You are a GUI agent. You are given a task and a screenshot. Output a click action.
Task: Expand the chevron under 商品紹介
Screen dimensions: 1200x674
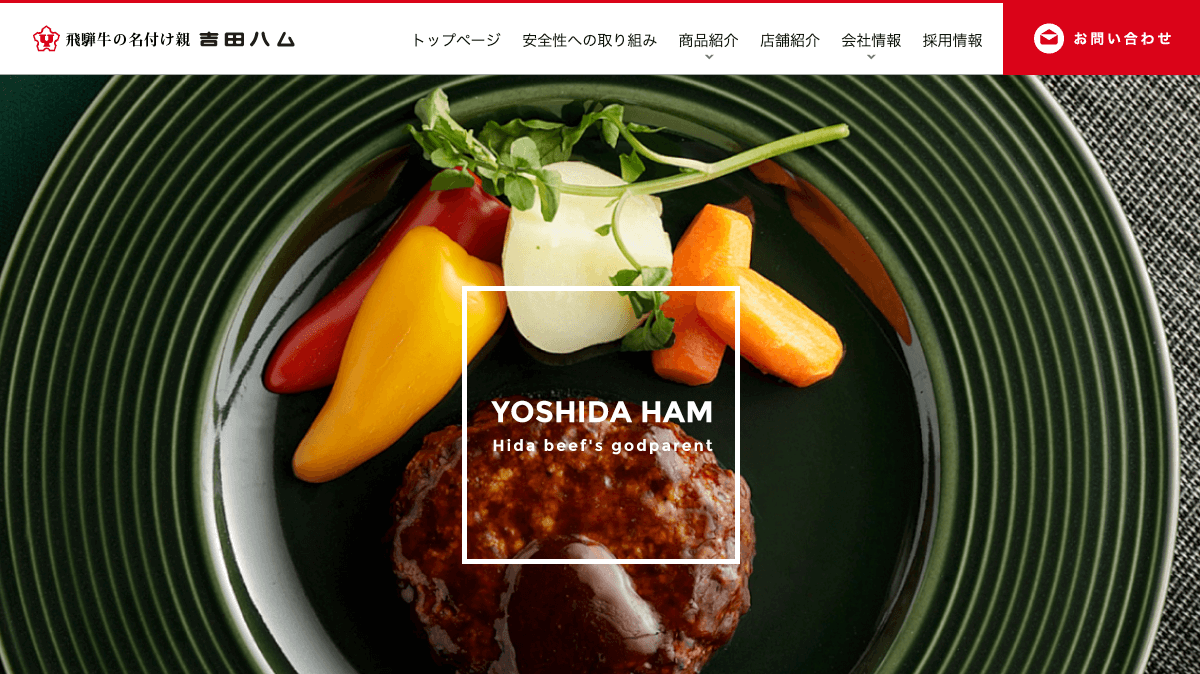(709, 57)
